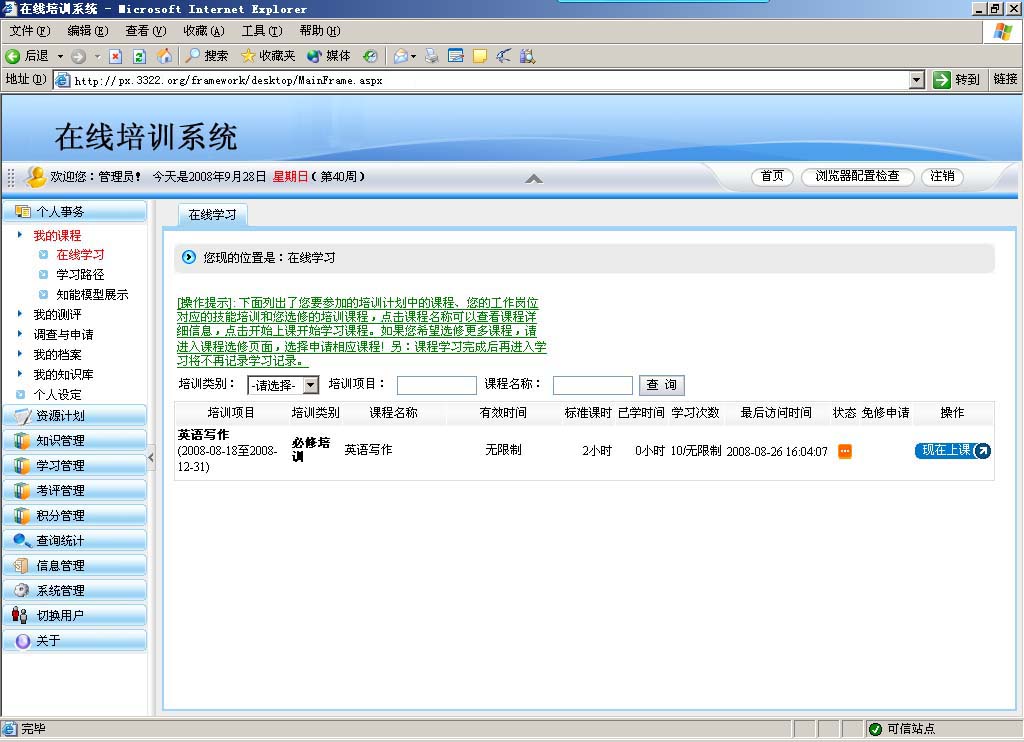
Task: Click the 浏览器配置检查 button
Action: click(x=857, y=177)
